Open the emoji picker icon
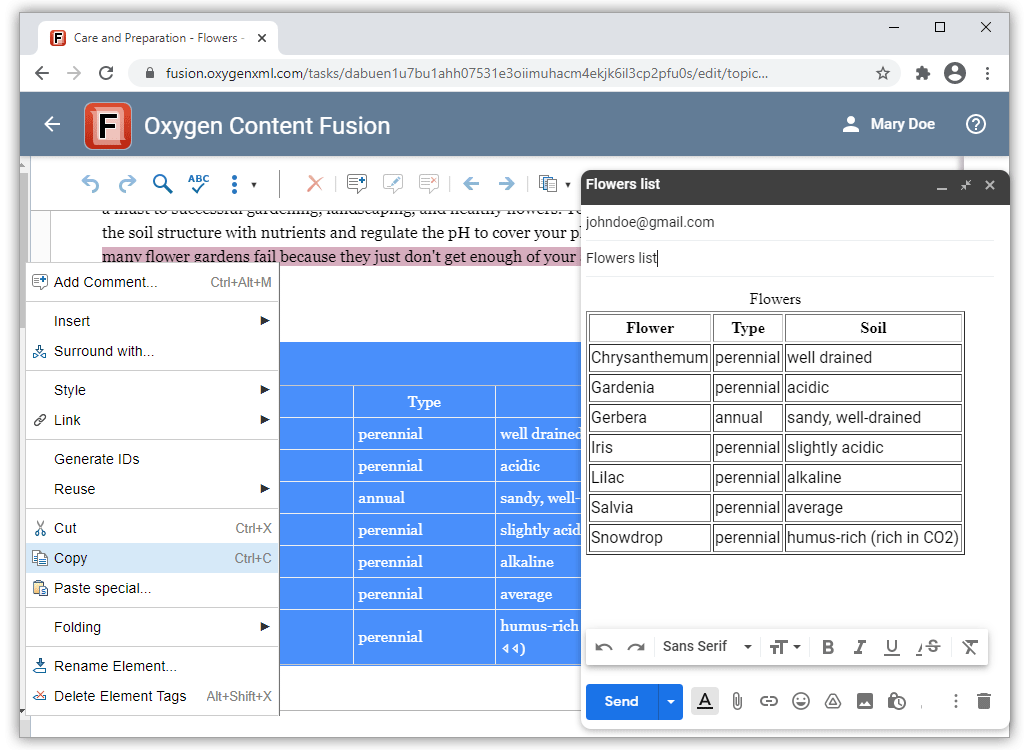Viewport: 1030px width, 750px height. tap(801, 701)
